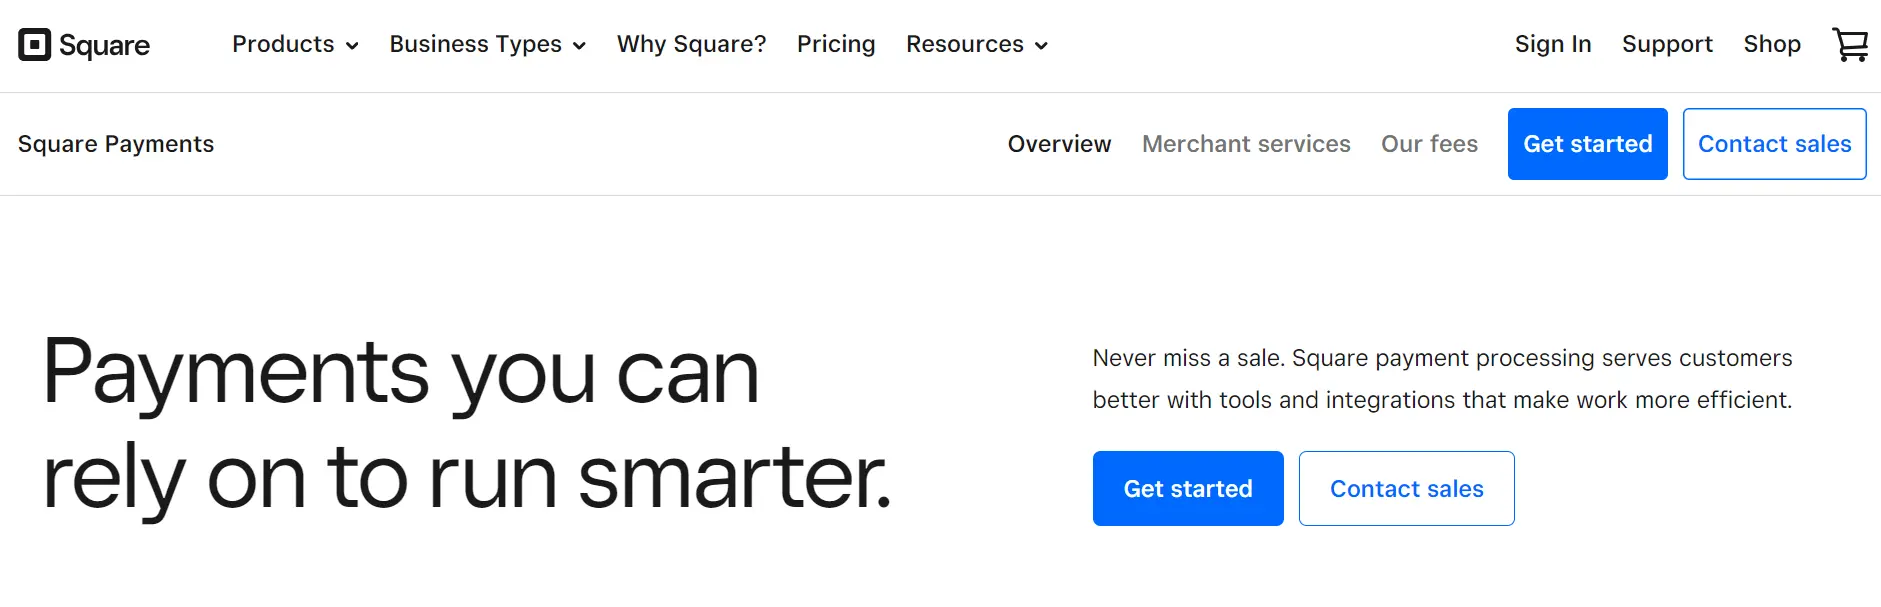Click the Sign In link
Screen dimensions: 1881x607
pyautogui.click(x=1553, y=45)
